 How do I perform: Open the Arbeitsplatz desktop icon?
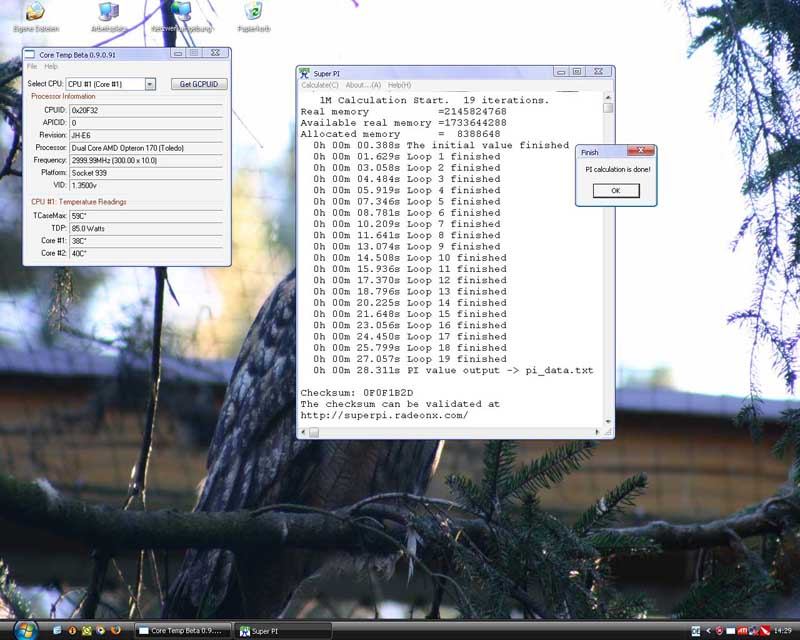[109, 16]
